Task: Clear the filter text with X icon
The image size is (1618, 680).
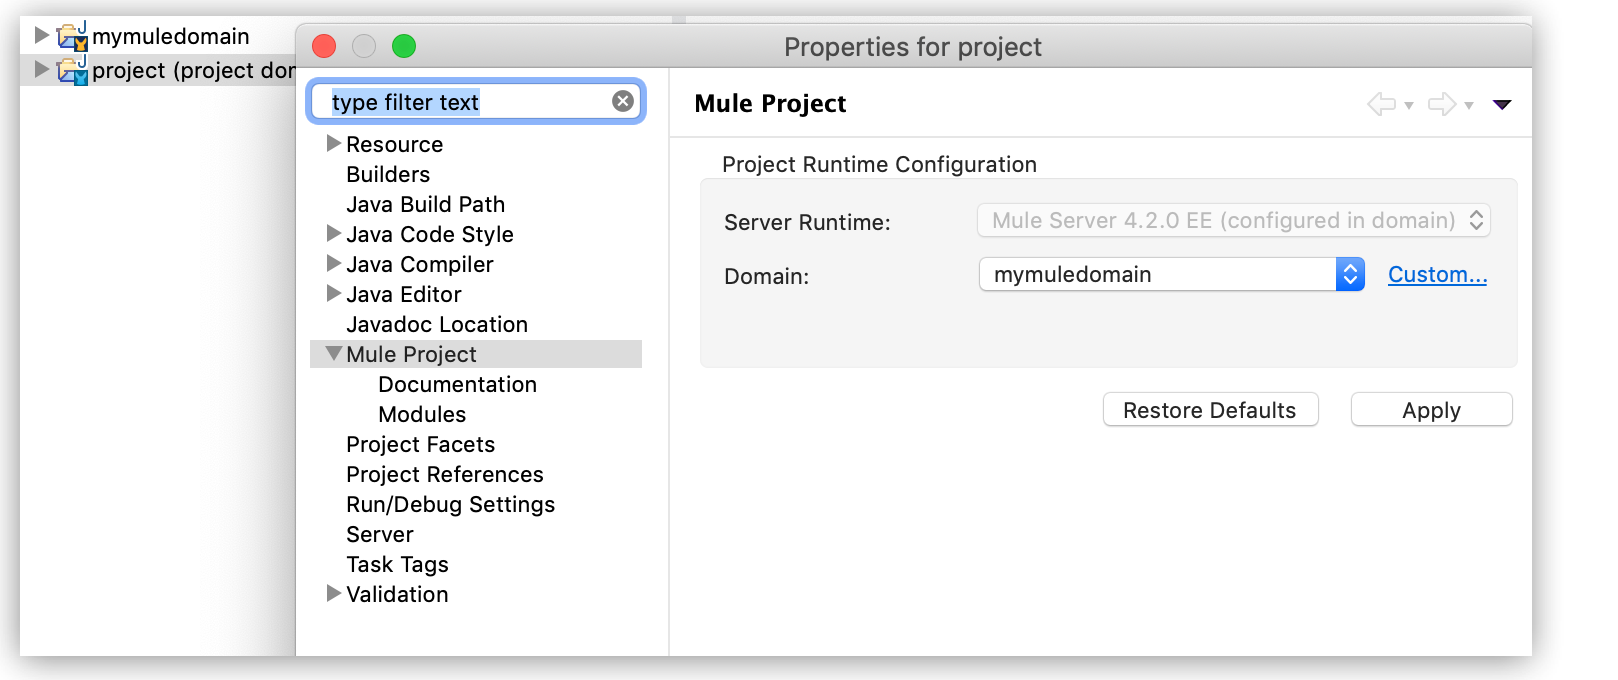Action: coord(623,101)
